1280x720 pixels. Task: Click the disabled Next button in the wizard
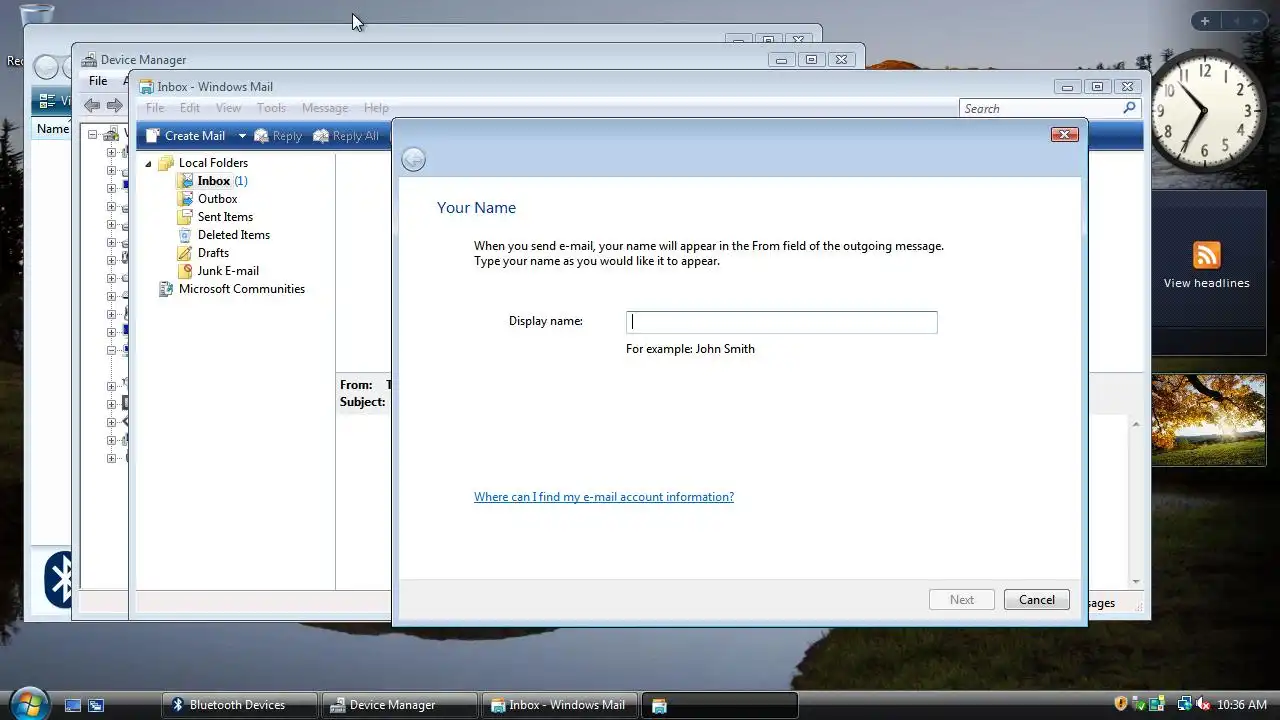962,600
